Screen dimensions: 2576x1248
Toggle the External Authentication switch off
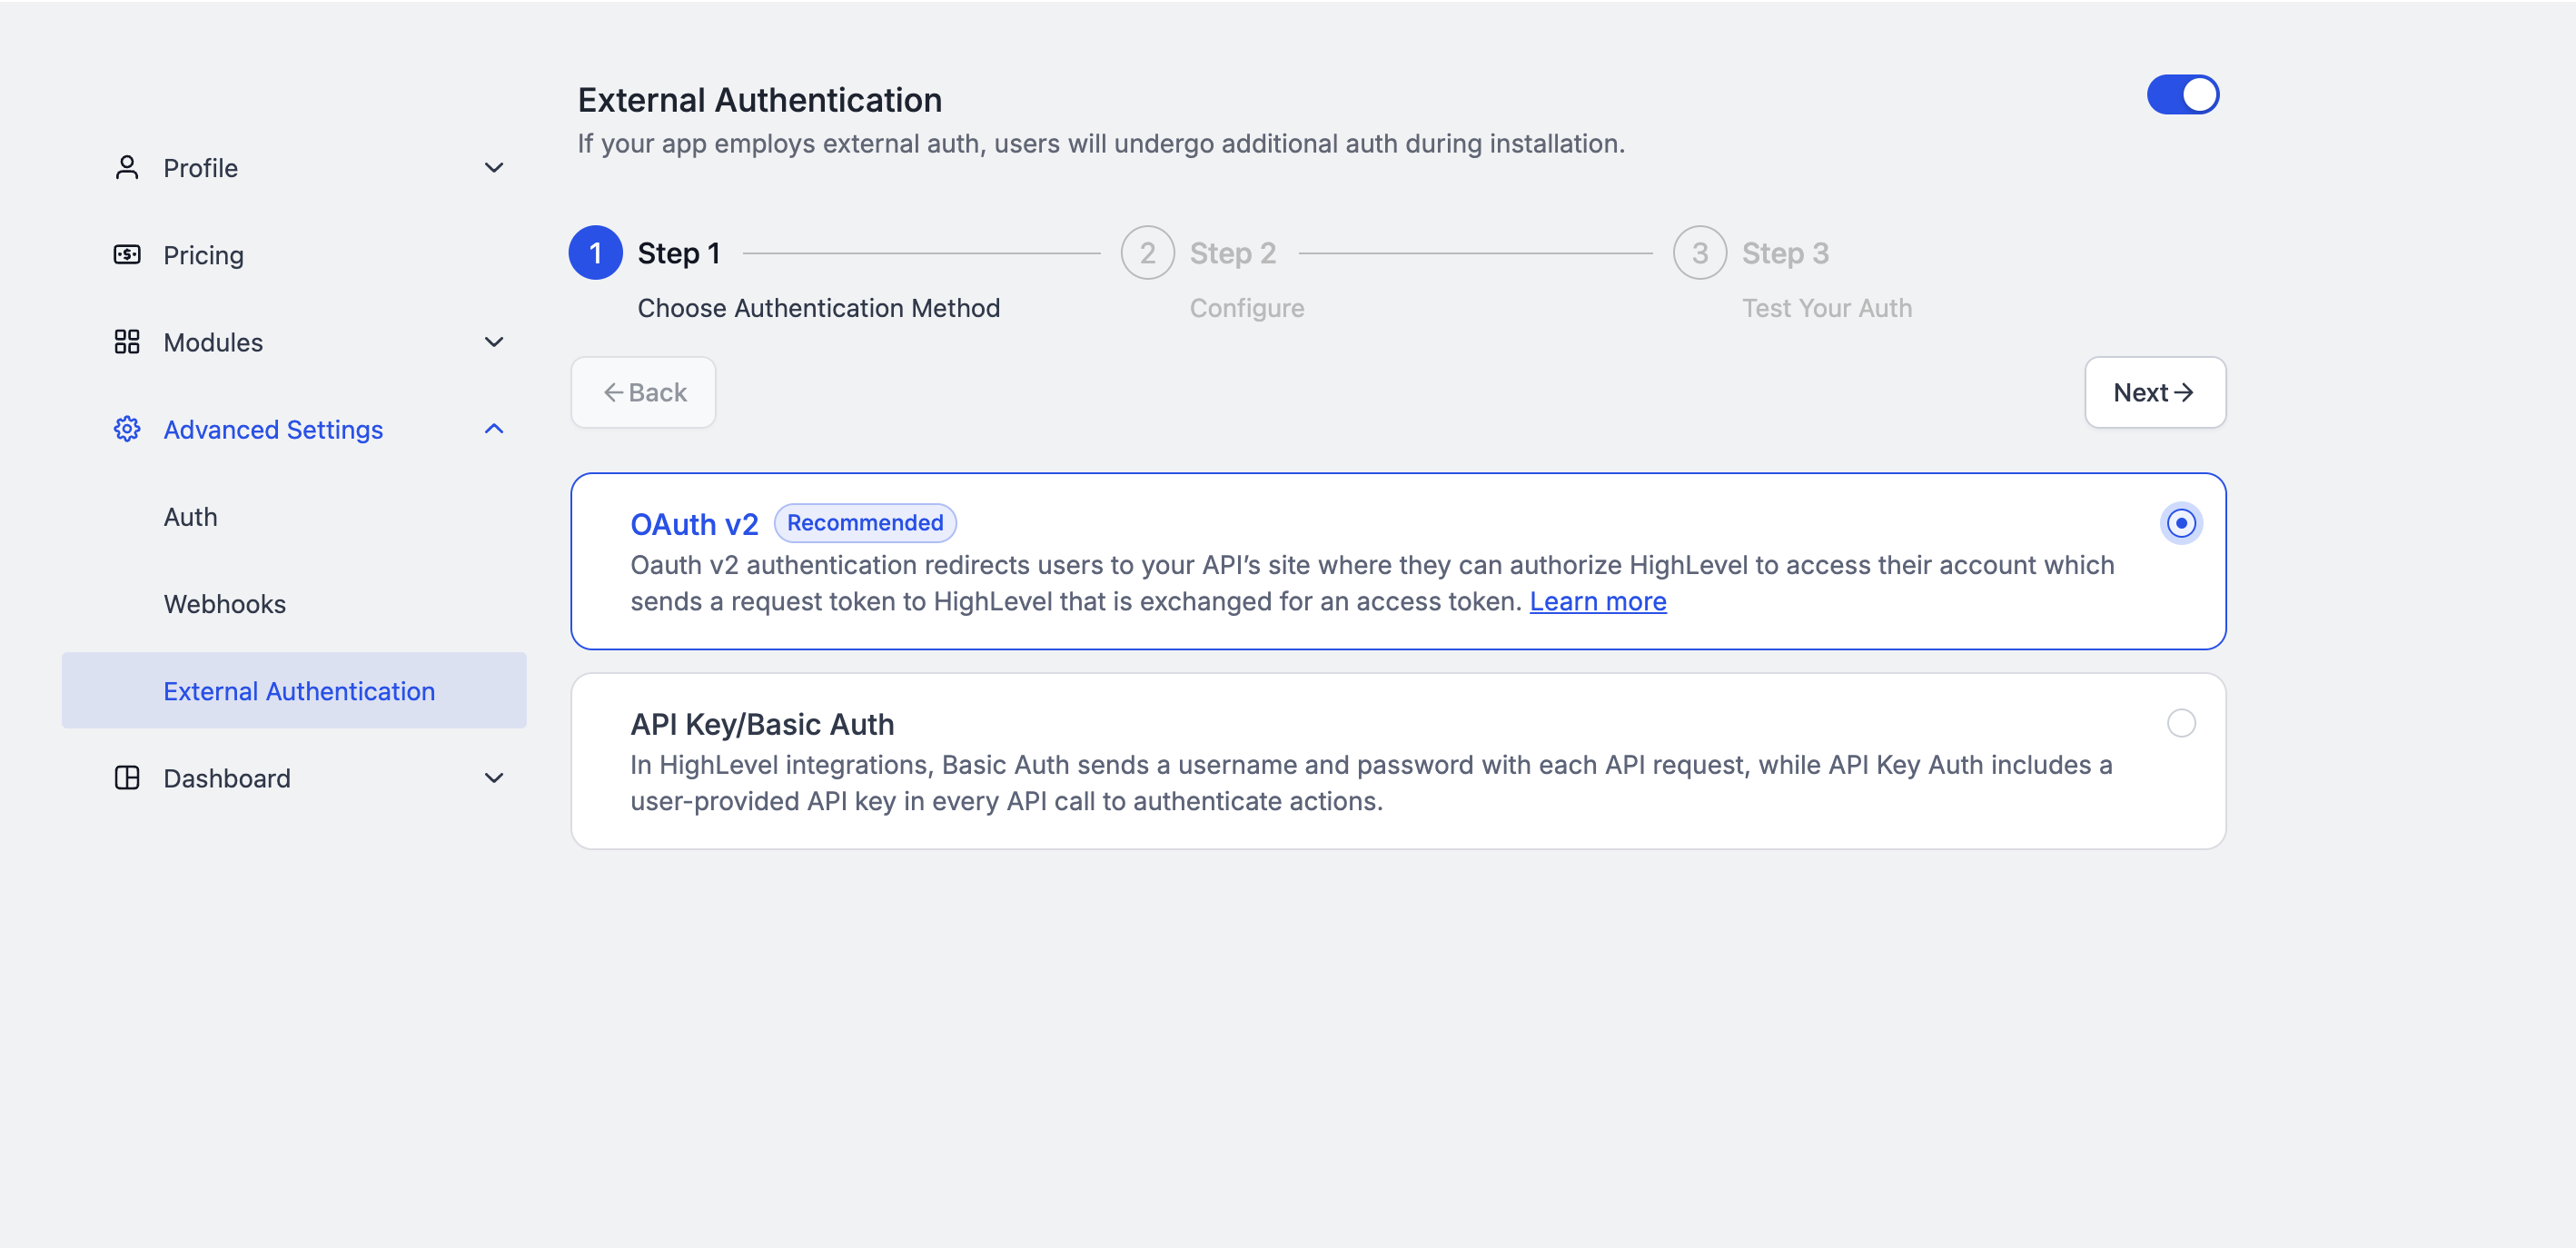tap(2182, 95)
